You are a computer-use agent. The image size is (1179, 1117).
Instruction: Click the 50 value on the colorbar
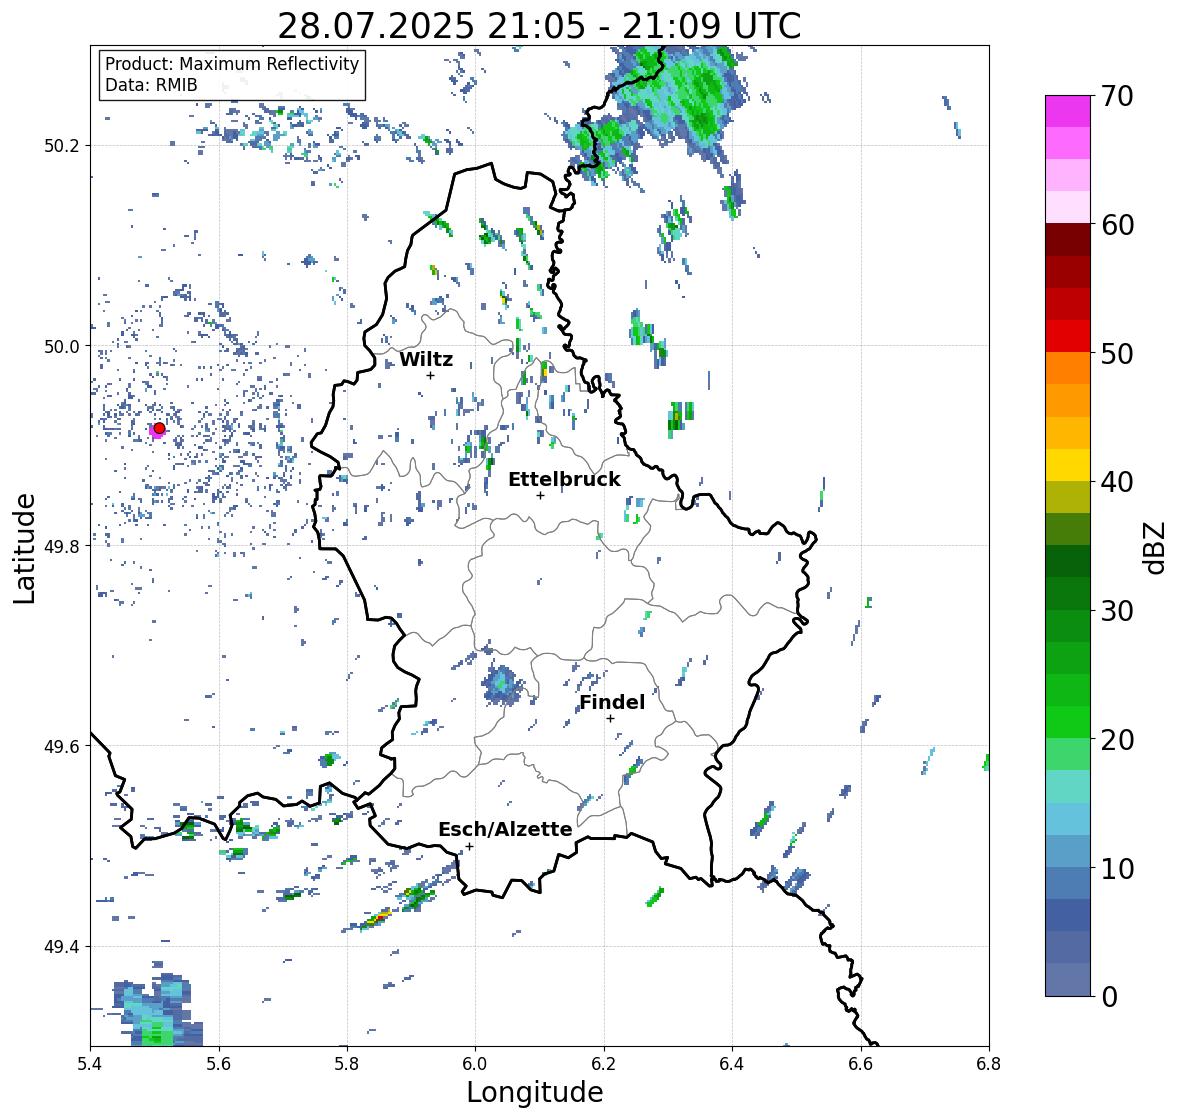coord(1117,354)
